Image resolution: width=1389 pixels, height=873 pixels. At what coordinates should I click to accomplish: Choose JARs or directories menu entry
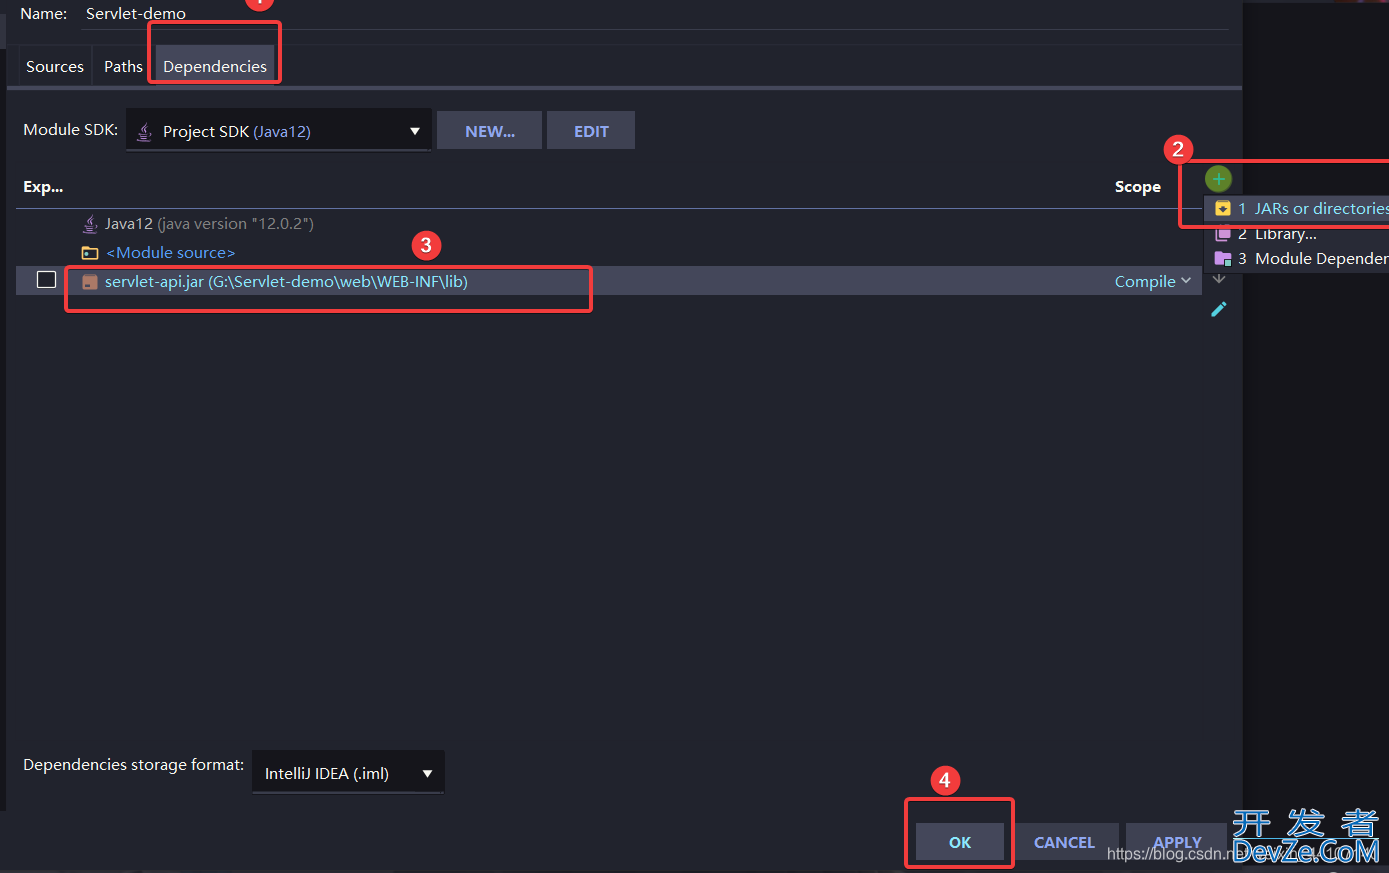coord(1297,209)
